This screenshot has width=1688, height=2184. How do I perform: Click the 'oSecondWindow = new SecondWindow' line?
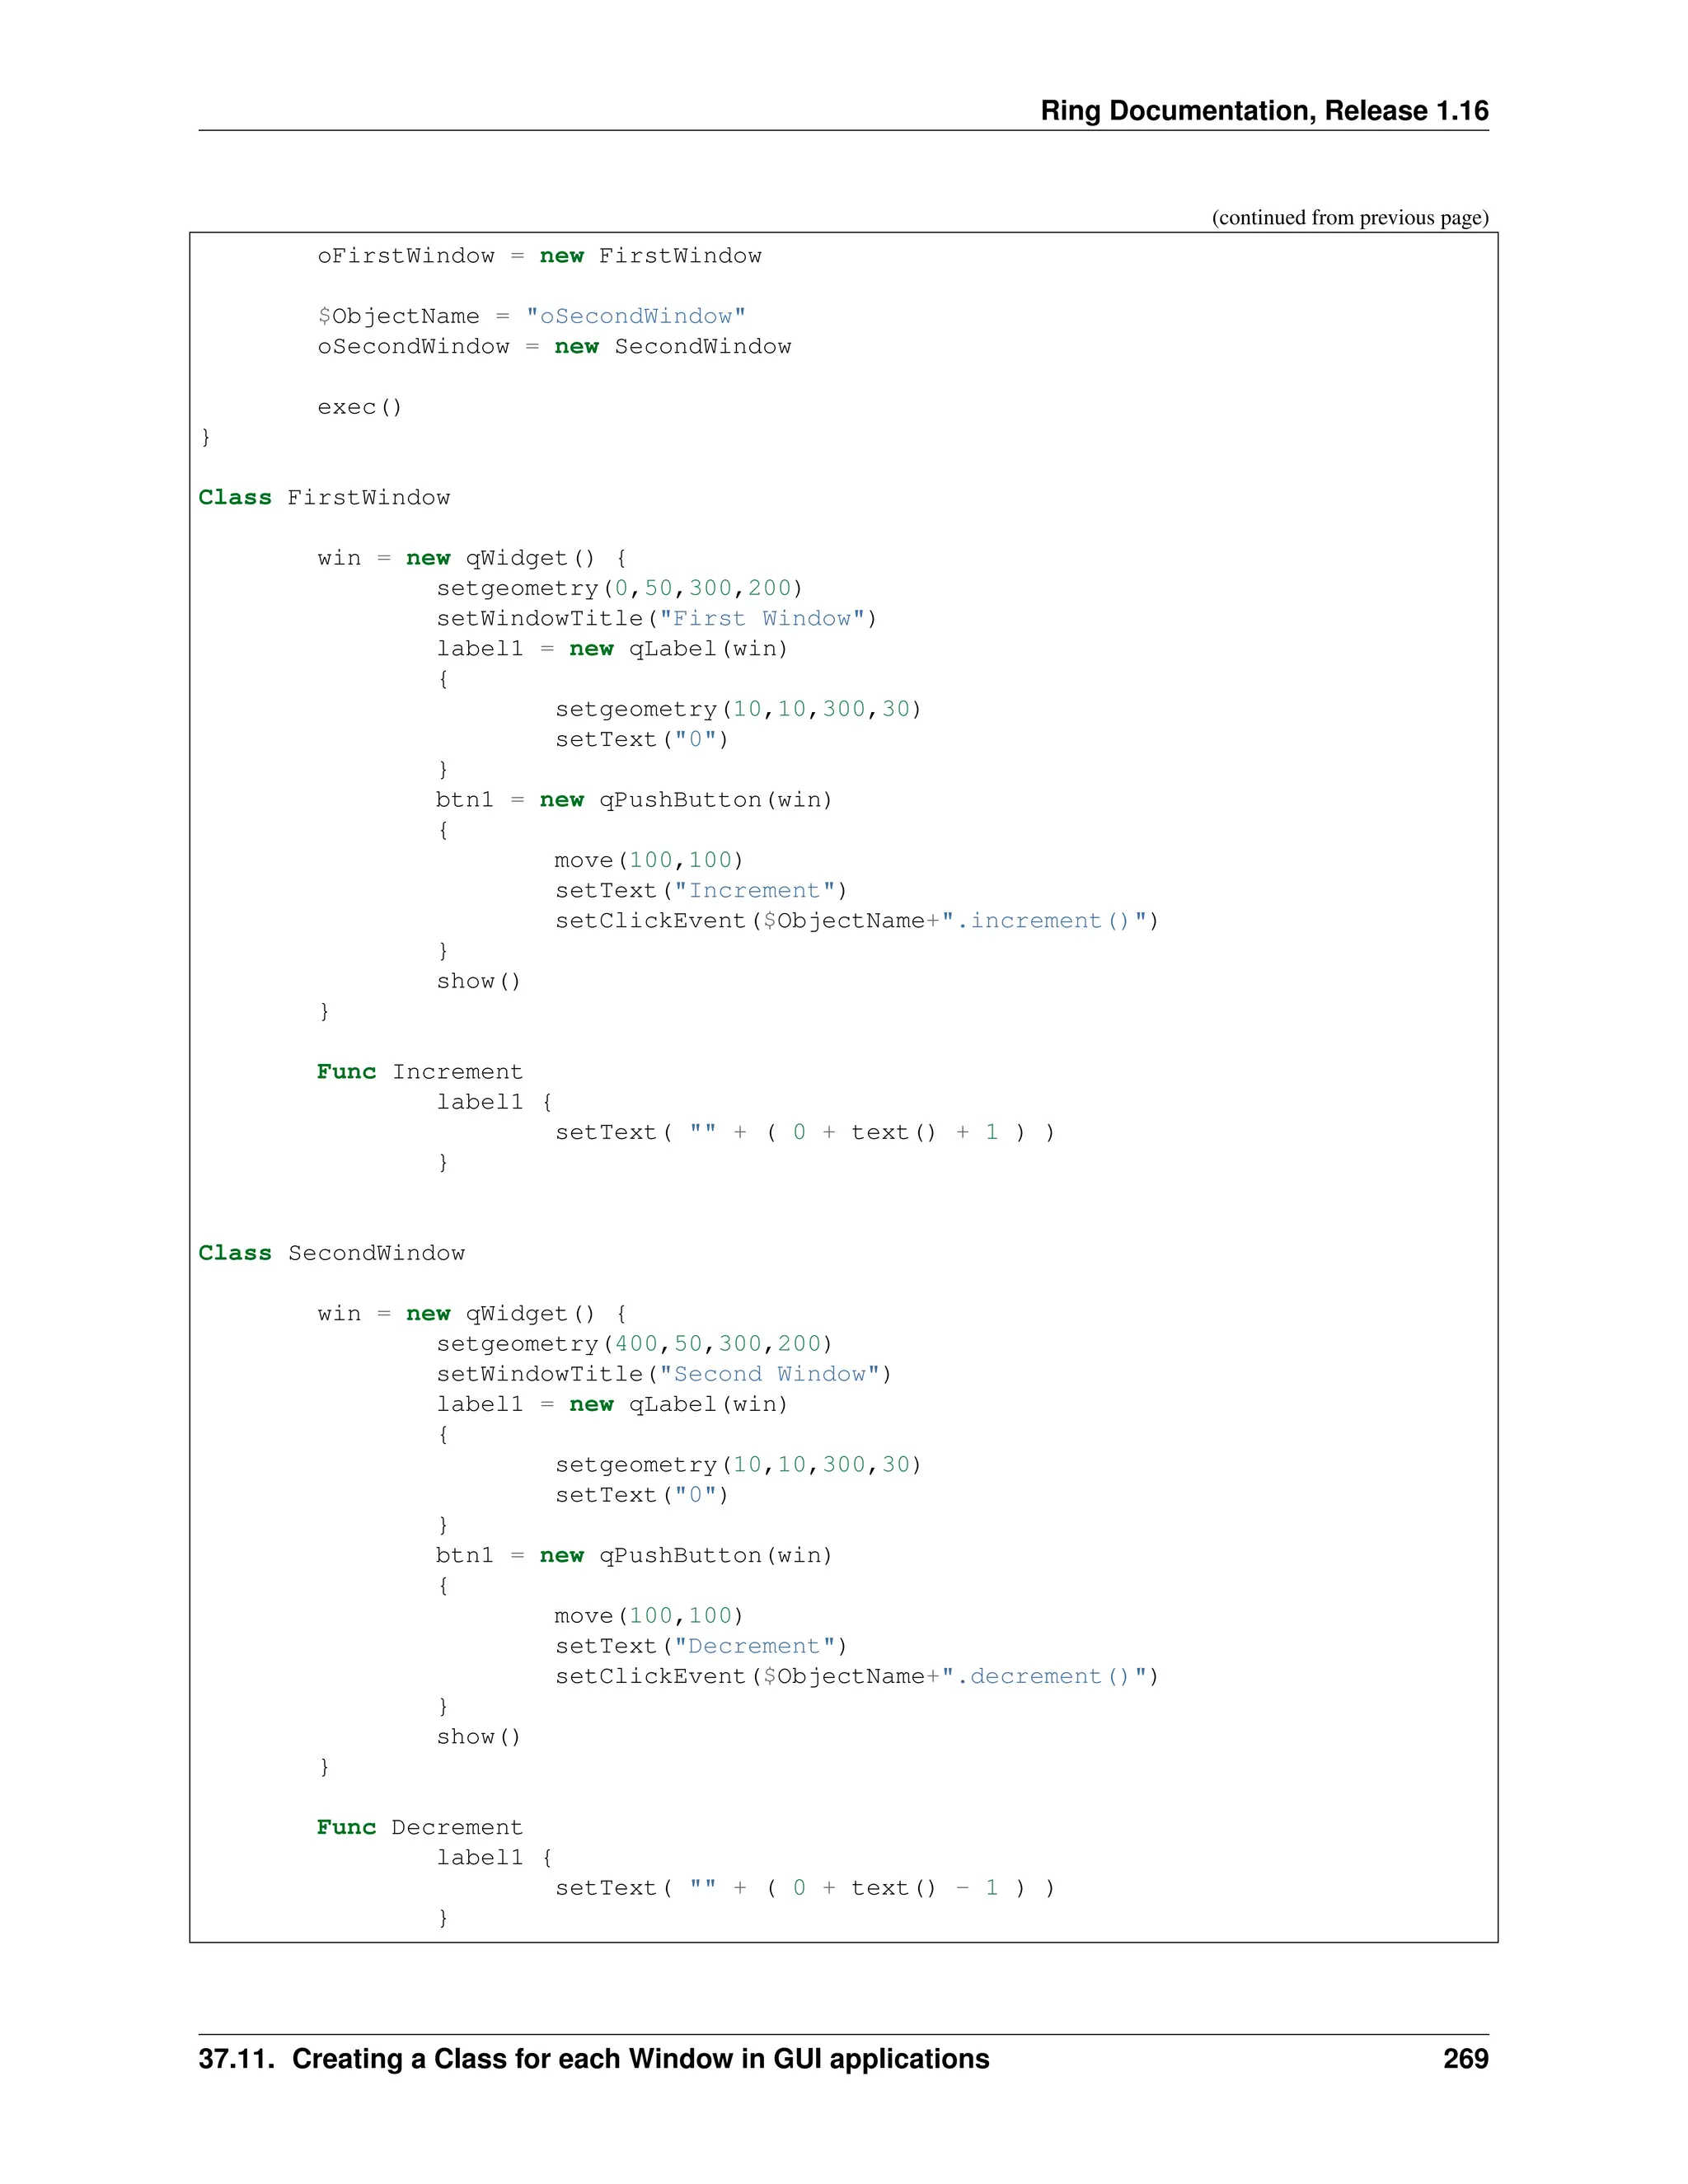pos(554,347)
